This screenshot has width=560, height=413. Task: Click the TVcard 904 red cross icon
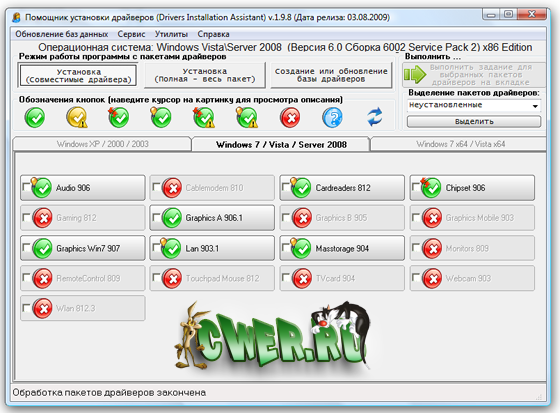pos(302,278)
